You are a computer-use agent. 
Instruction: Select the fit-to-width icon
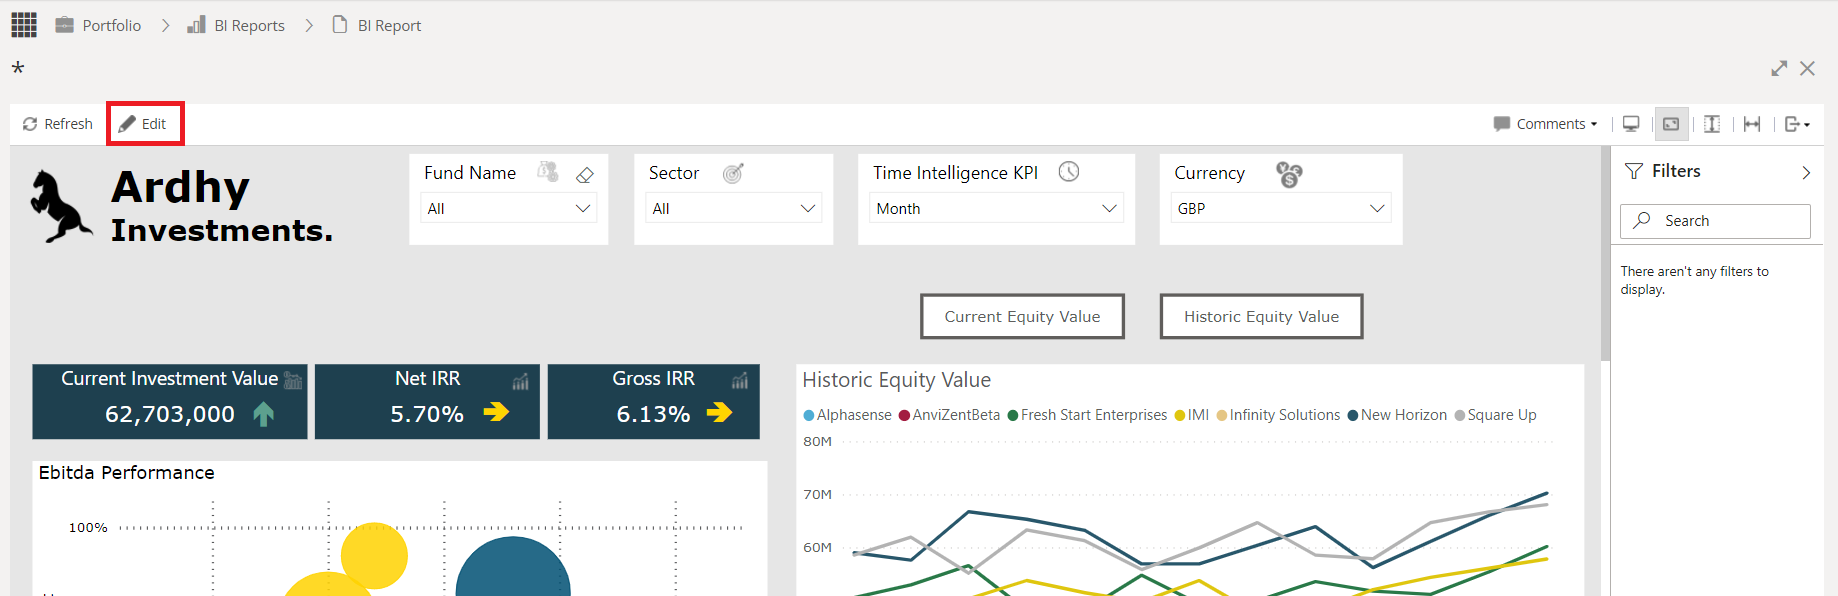point(1752,124)
